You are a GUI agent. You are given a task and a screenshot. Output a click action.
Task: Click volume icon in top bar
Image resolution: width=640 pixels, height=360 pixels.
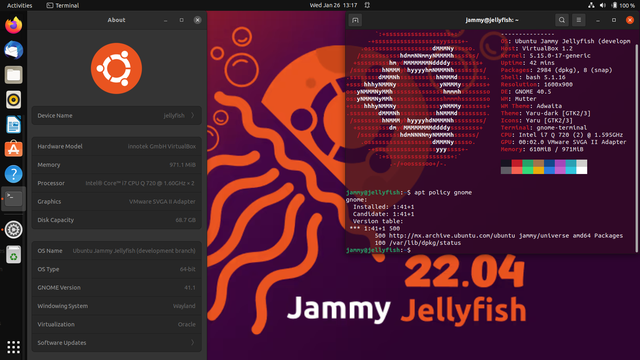(603, 5)
